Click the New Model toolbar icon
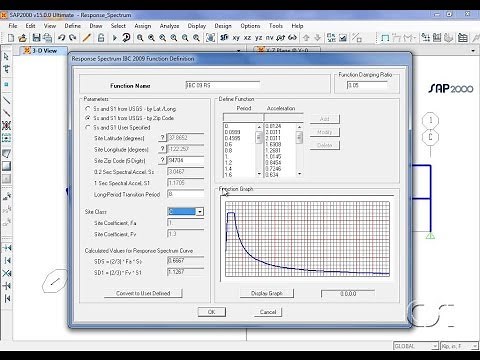 11,38
